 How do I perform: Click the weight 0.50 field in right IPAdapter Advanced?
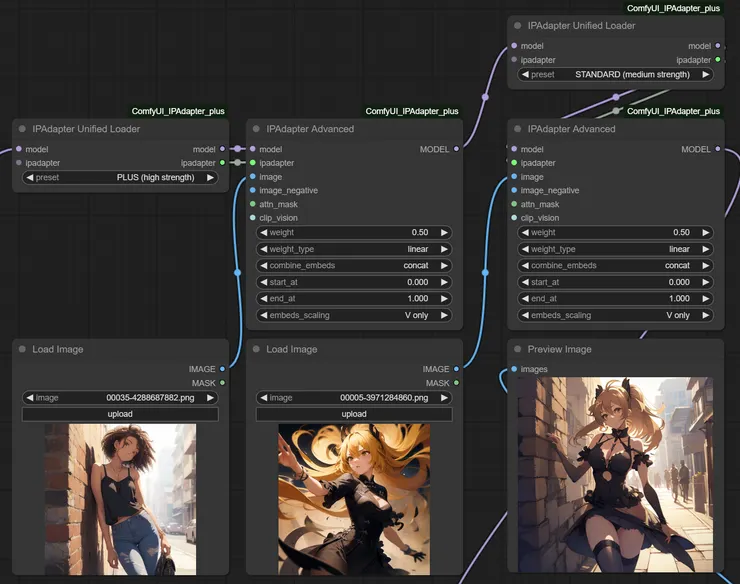[616, 232]
